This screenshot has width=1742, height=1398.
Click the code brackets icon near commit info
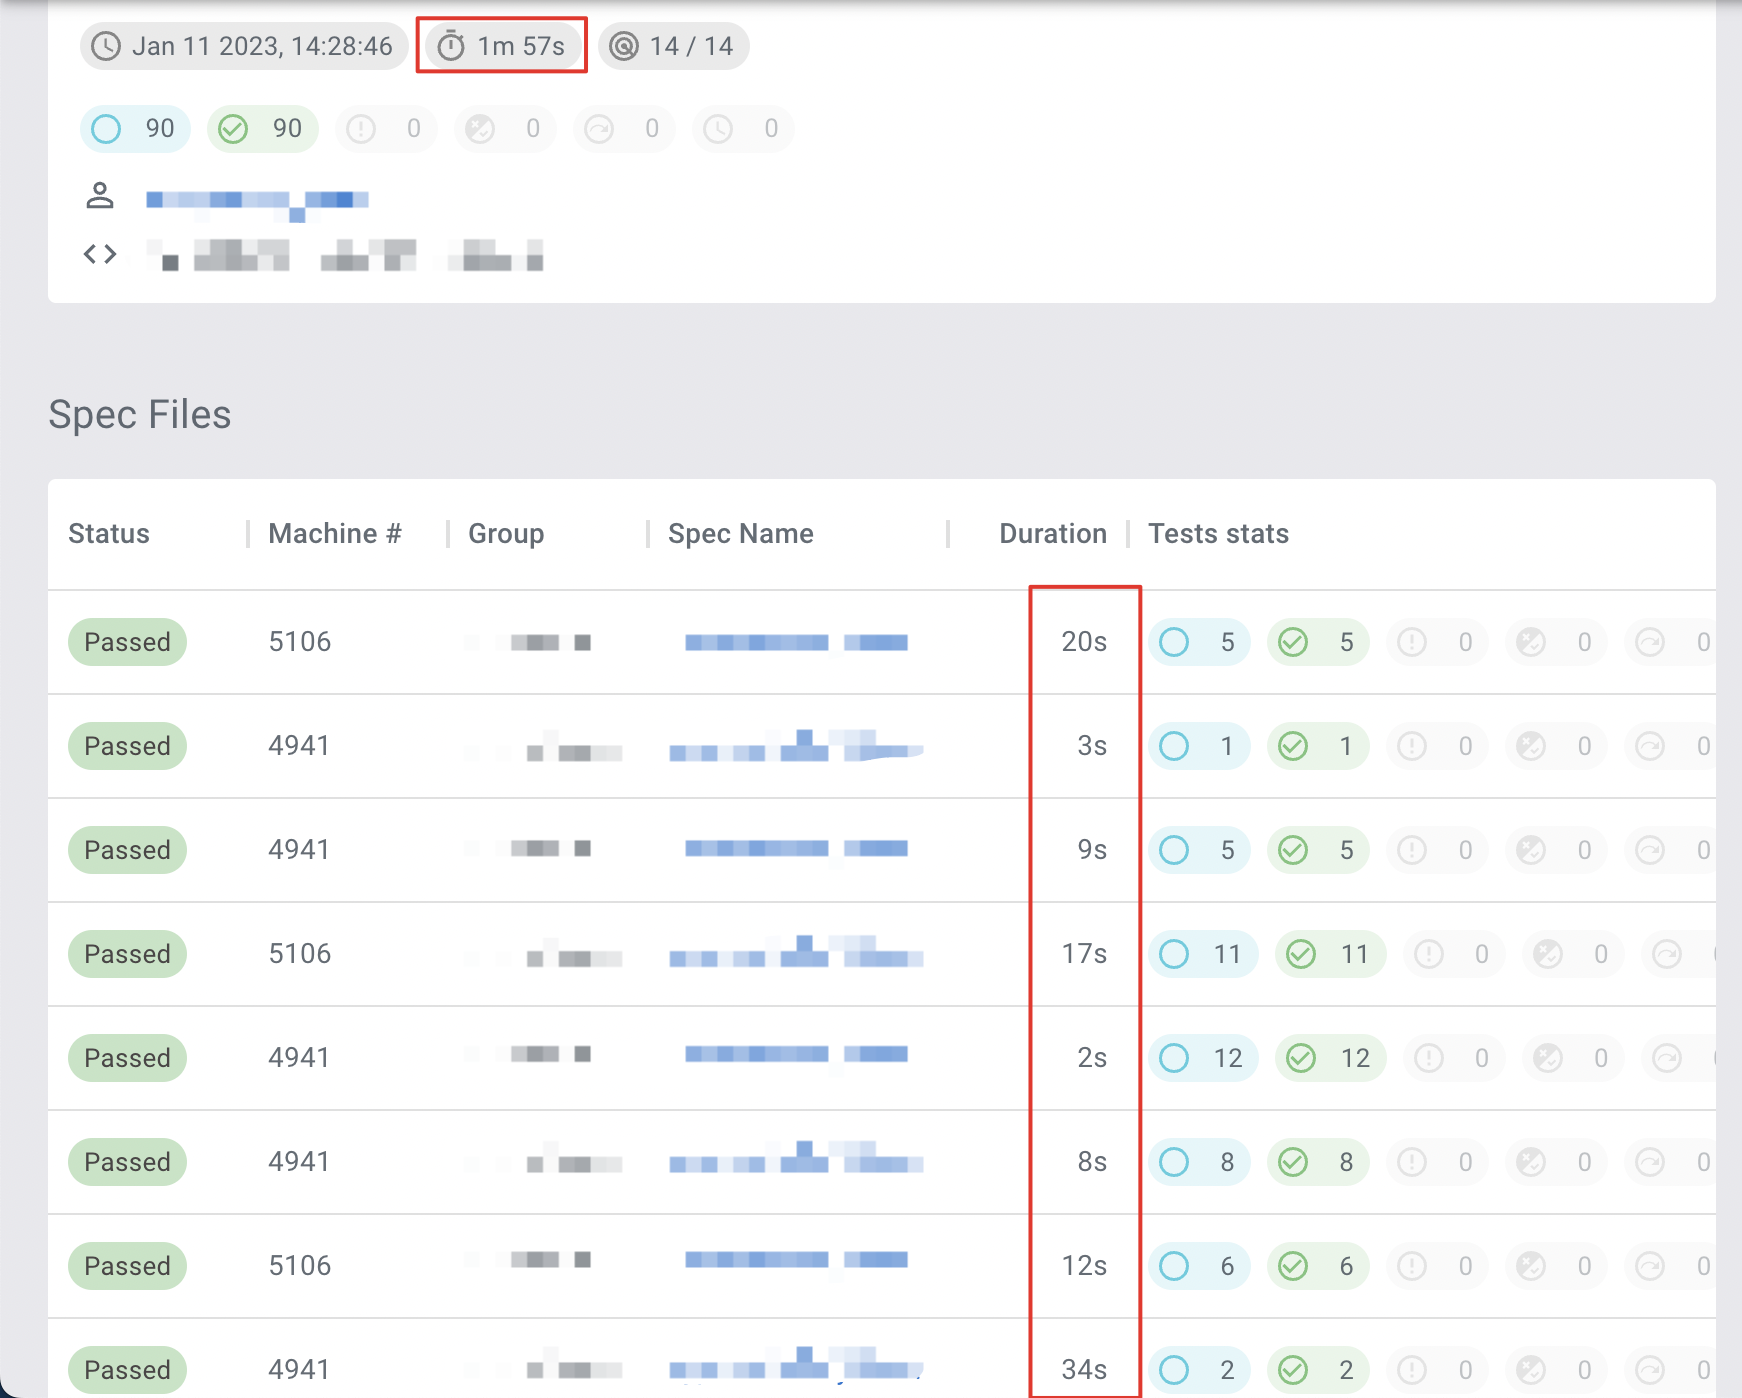pos(100,253)
